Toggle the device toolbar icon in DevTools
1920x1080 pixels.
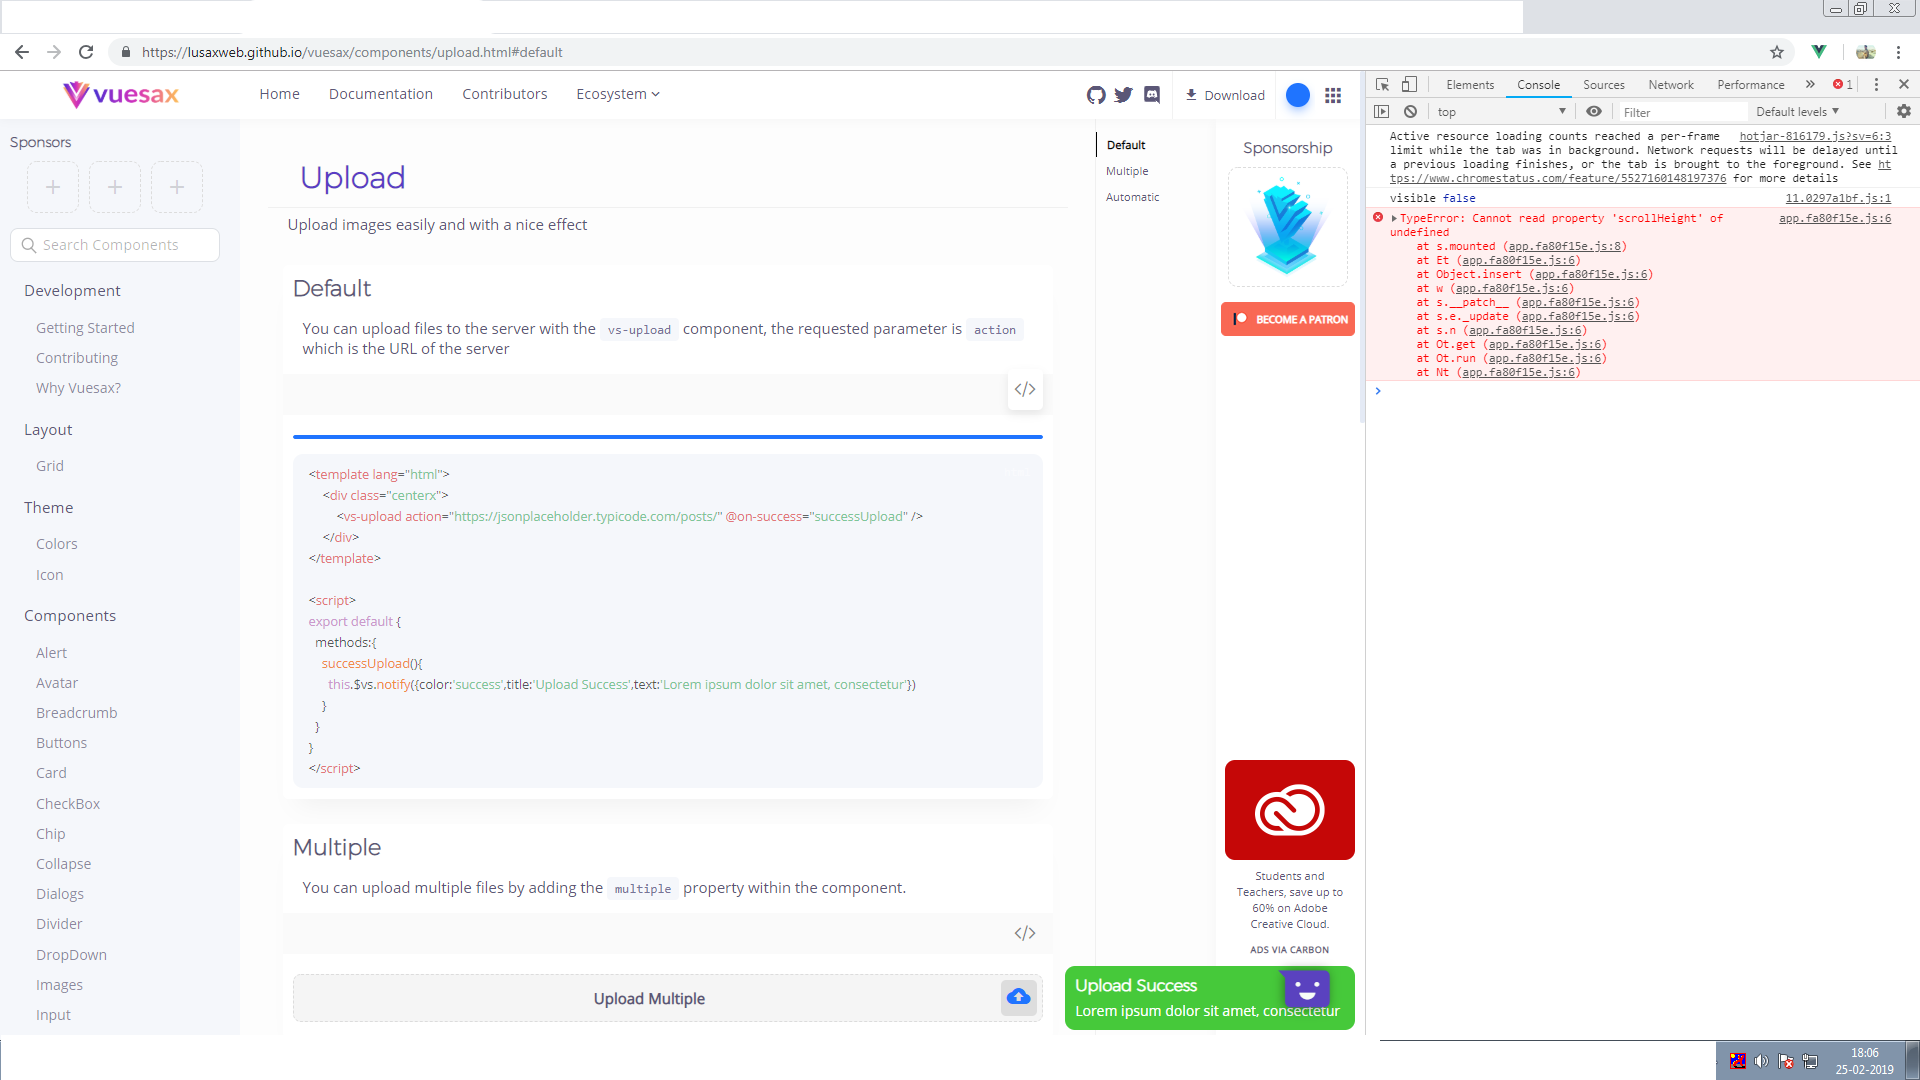point(1411,85)
